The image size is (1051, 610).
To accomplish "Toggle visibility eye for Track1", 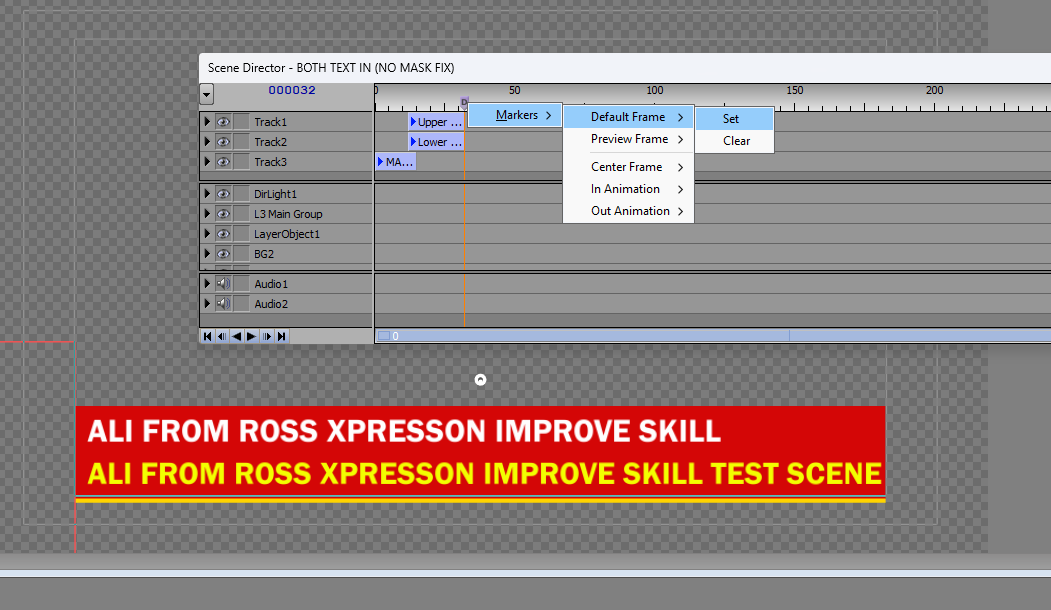I will [x=223, y=122].
